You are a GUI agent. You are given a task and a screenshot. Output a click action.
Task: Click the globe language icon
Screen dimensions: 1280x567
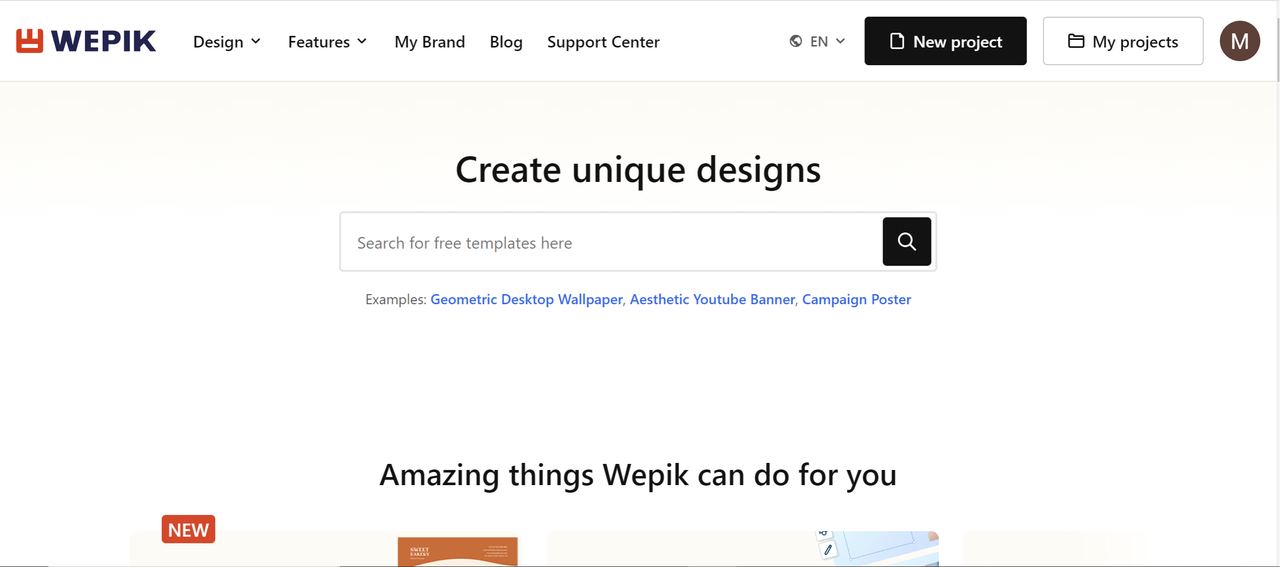click(x=796, y=41)
